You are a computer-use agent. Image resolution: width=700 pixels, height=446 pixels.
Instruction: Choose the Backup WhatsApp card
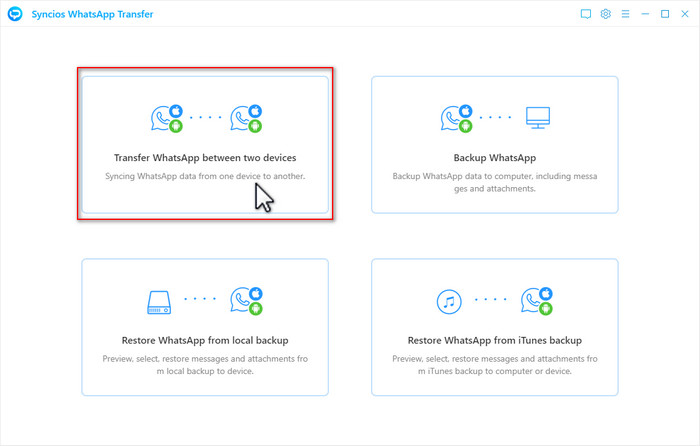coord(495,145)
